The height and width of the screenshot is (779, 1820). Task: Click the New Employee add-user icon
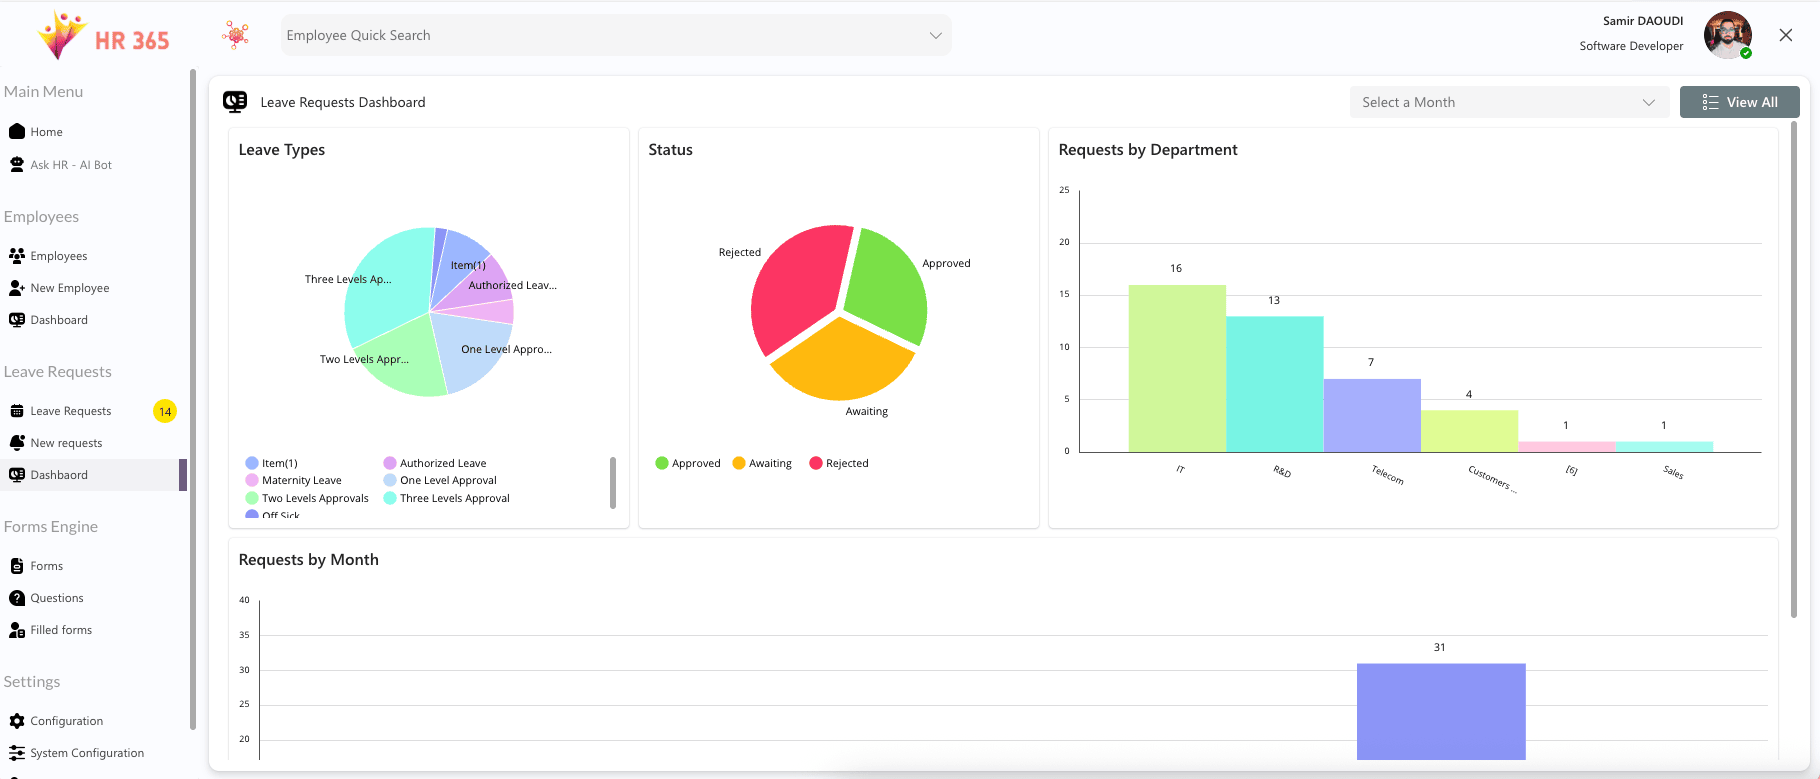pos(17,287)
